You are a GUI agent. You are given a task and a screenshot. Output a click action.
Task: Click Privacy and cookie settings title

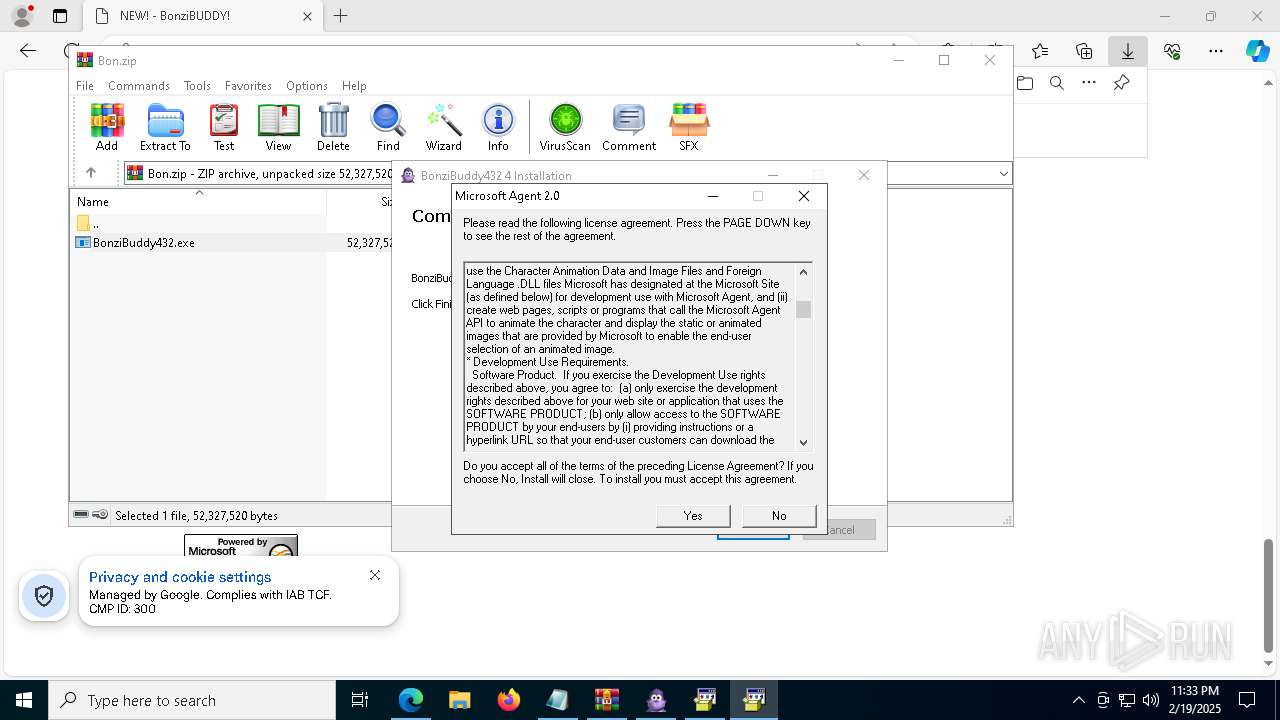click(x=180, y=577)
